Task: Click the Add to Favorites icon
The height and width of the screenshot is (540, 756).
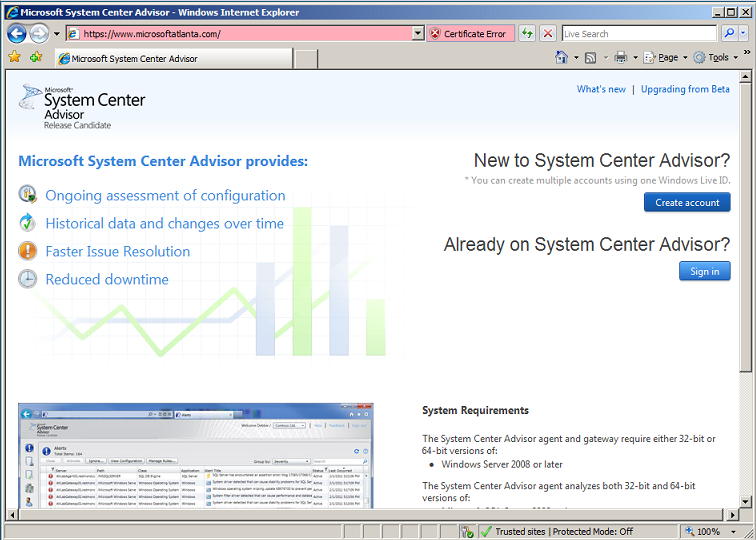Action: (x=36, y=57)
